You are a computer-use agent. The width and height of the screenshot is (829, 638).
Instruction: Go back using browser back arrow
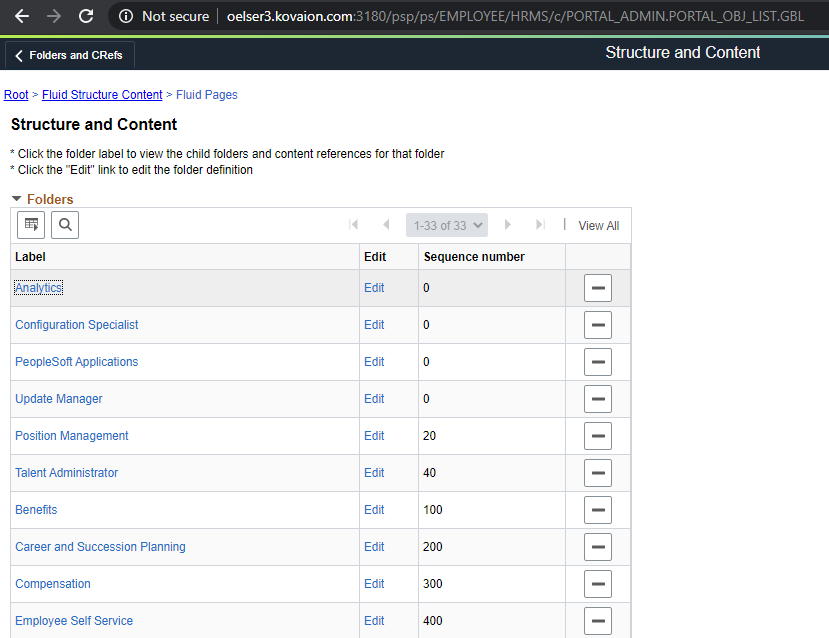click(22, 16)
